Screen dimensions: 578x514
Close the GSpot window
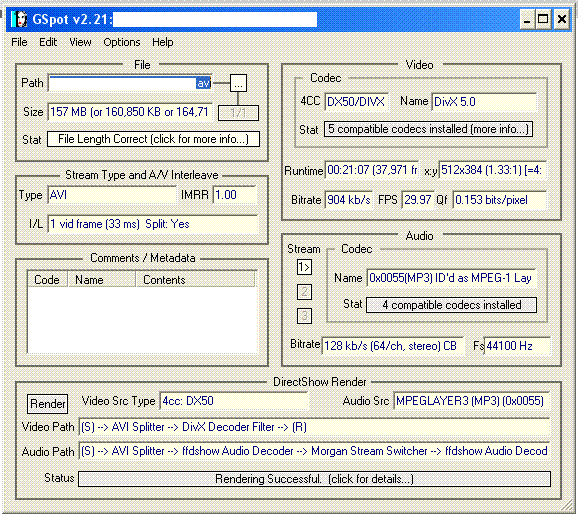click(561, 19)
